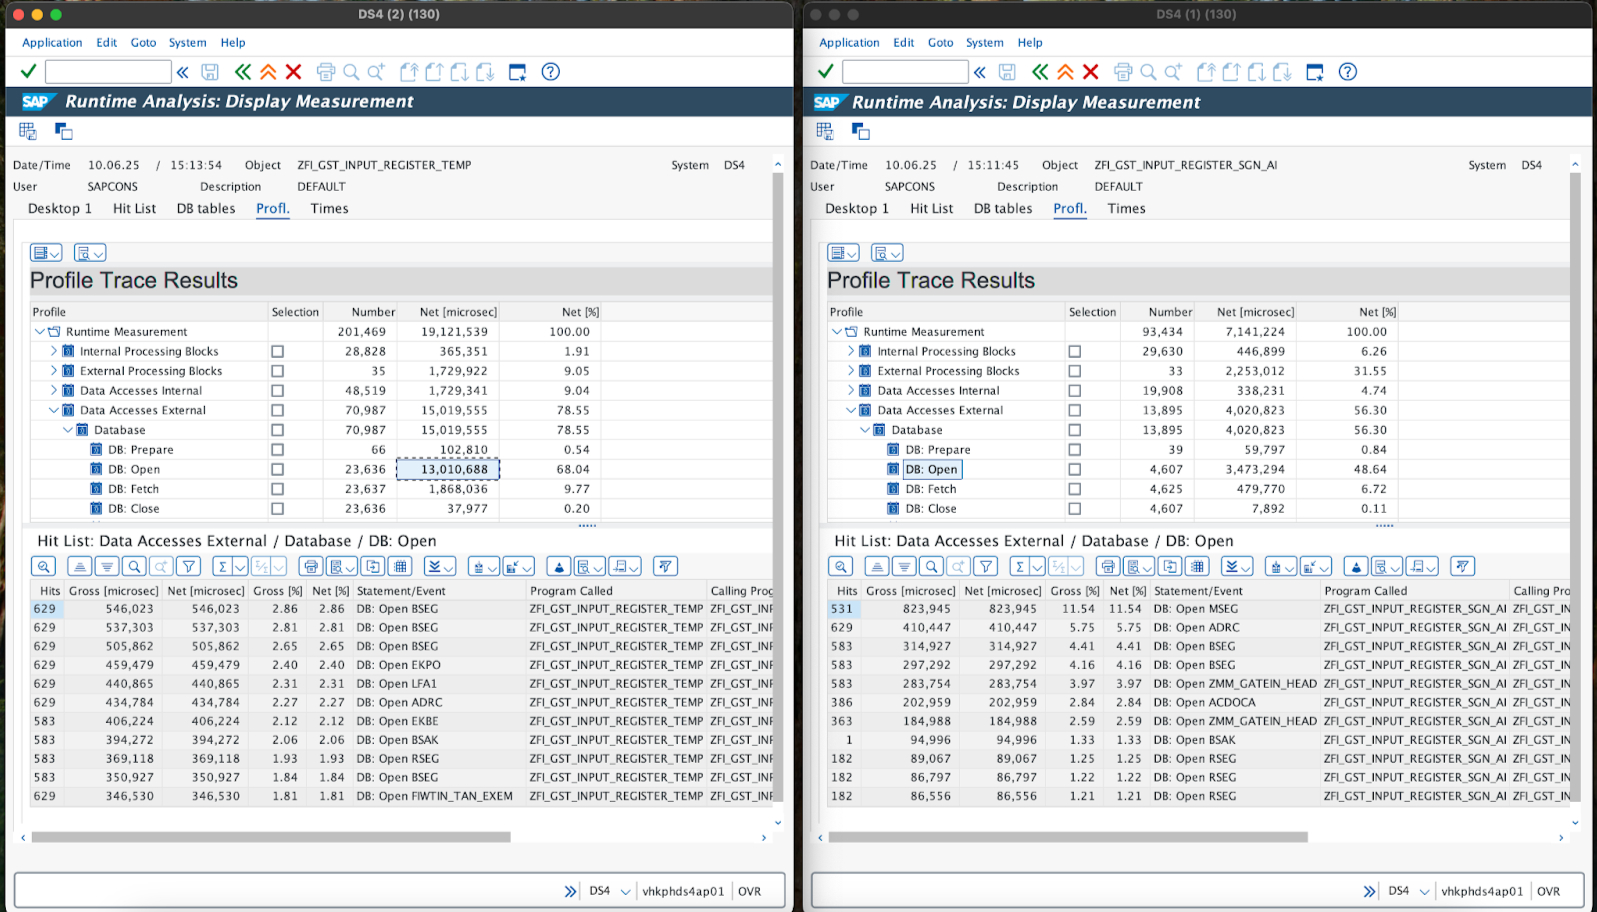Click Sort ascending icon in right hit list
The height and width of the screenshot is (912, 1597).
pos(877,566)
